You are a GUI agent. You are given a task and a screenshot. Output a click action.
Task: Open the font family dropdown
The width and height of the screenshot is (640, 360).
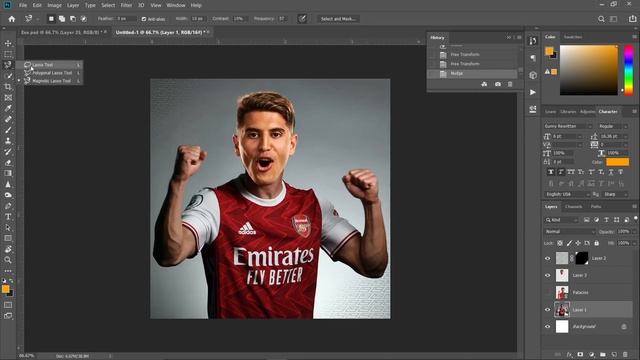568,126
